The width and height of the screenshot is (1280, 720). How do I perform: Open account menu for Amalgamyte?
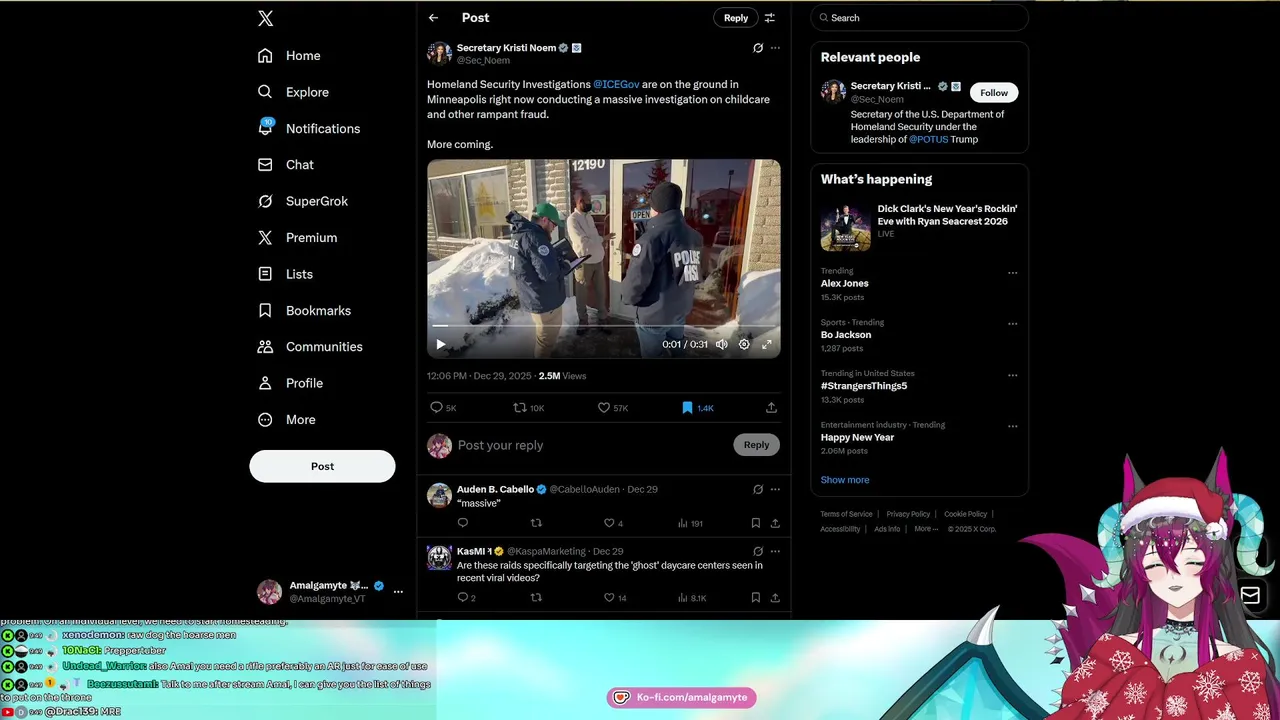tap(329, 592)
